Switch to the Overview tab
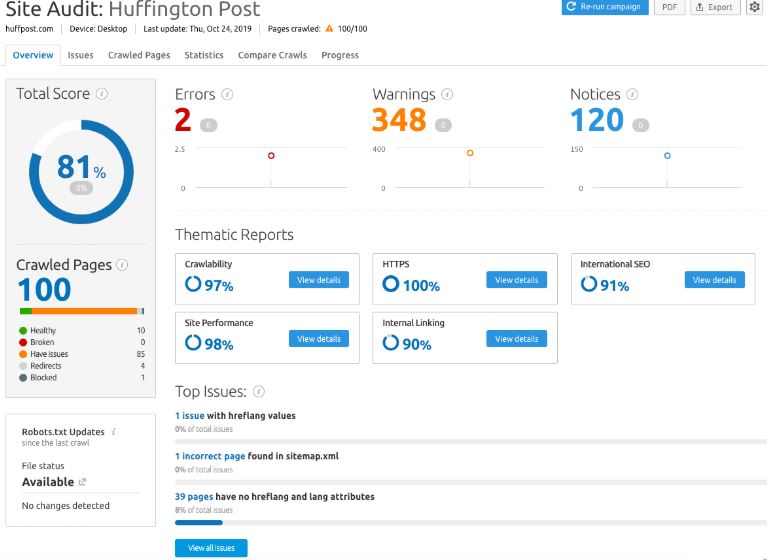Screen dimensions: 767x560 pos(33,55)
